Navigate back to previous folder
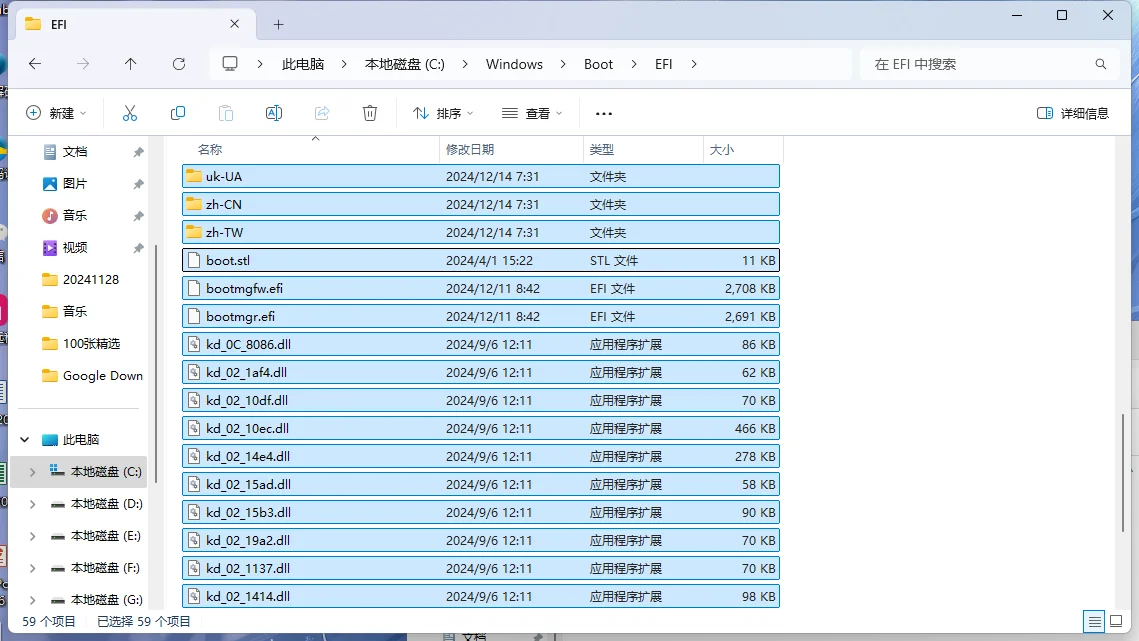This screenshot has height=641, width=1139. coord(35,64)
